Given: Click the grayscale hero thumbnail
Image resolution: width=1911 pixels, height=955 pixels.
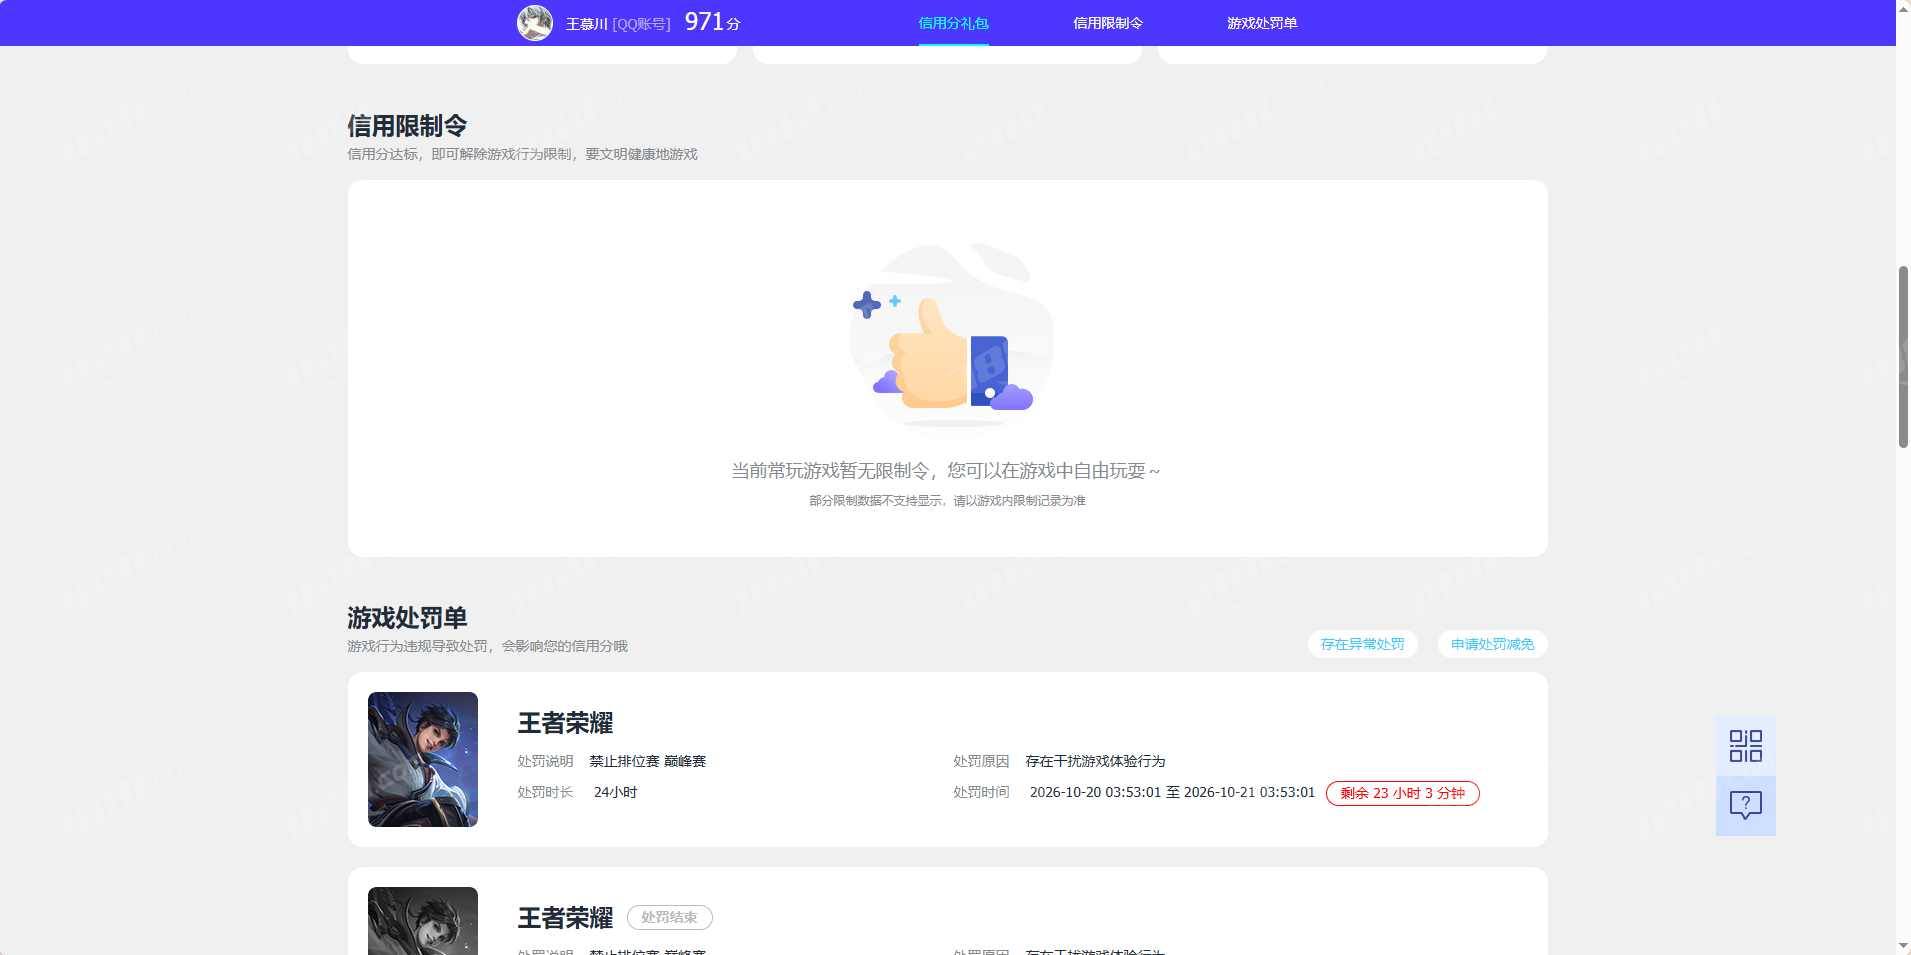Looking at the screenshot, I should (x=423, y=921).
